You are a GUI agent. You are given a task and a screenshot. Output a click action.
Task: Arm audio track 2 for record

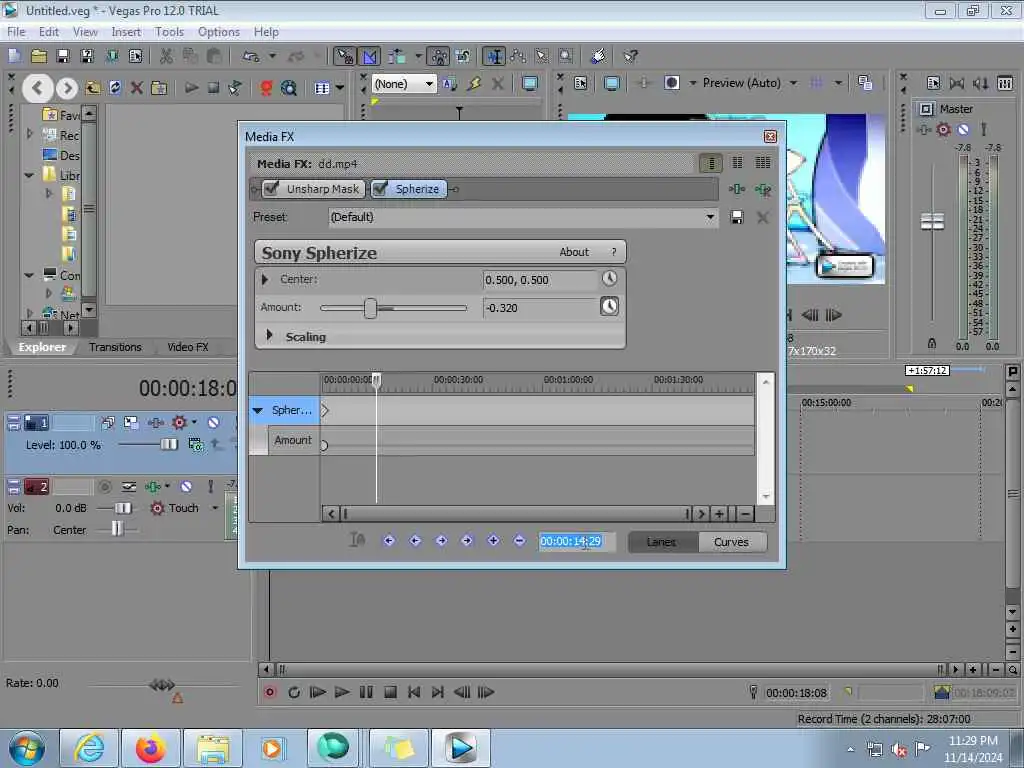(104, 487)
